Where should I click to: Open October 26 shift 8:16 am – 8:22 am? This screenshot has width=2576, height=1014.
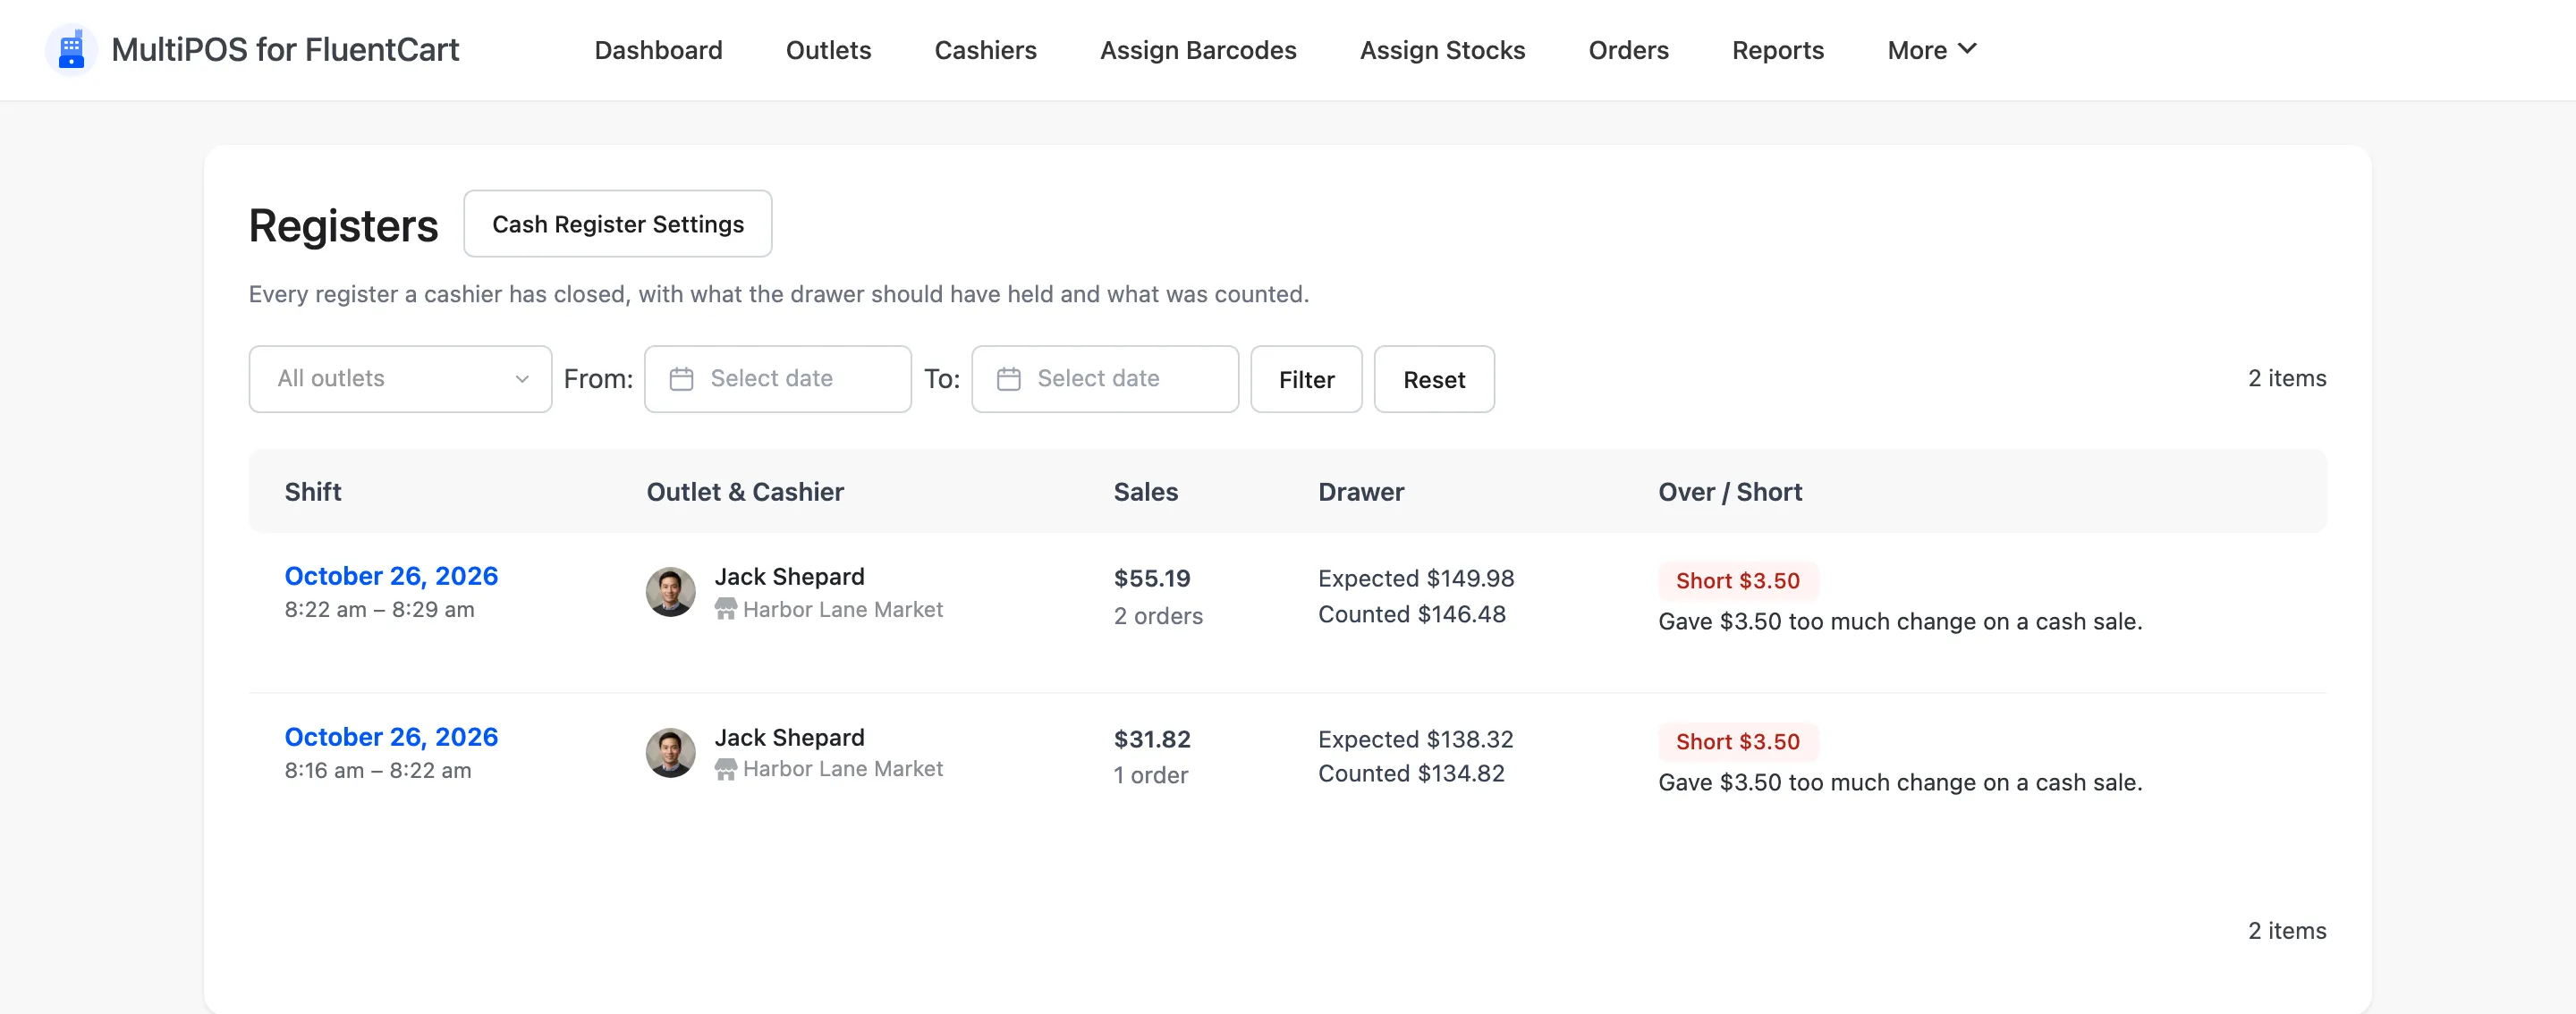[x=391, y=737]
